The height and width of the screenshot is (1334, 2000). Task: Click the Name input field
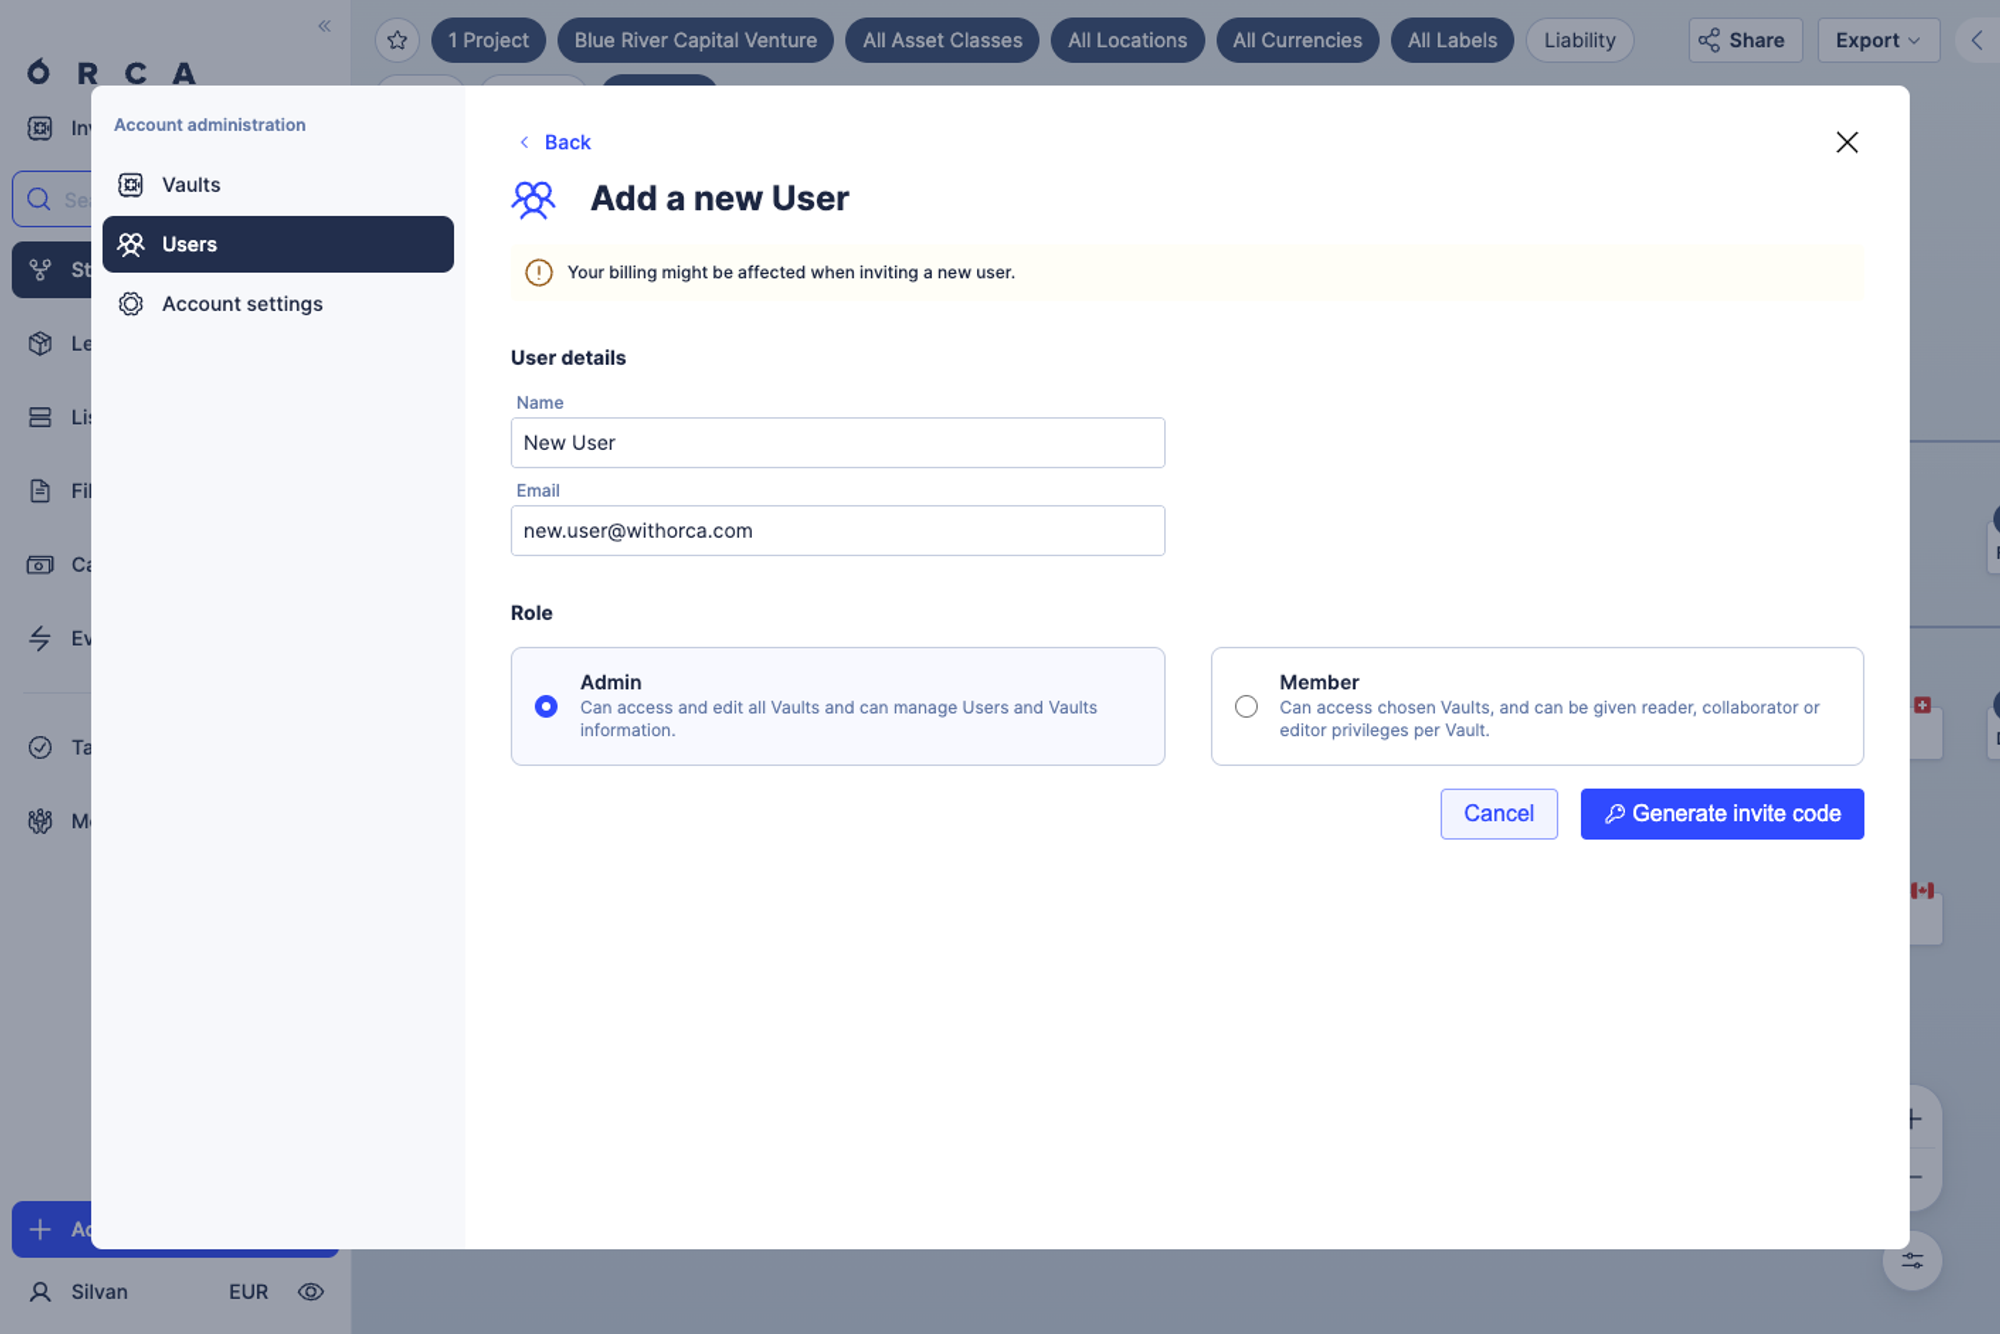[x=838, y=442]
